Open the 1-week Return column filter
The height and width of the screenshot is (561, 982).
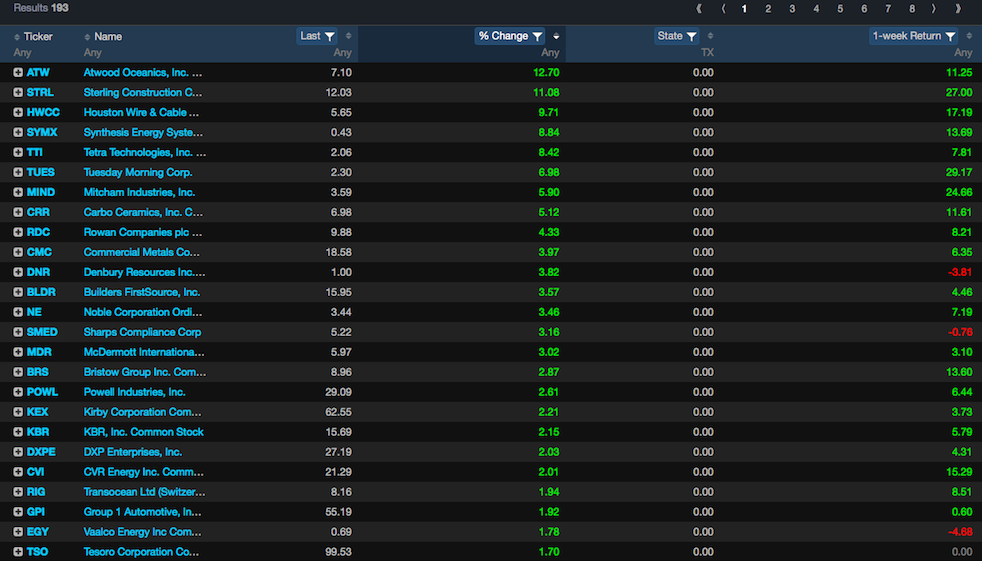(913, 36)
